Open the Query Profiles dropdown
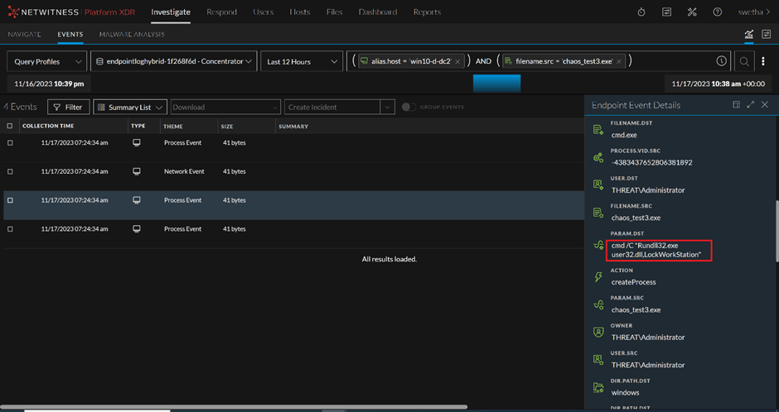Viewport: 779px width, 412px height. tap(46, 61)
